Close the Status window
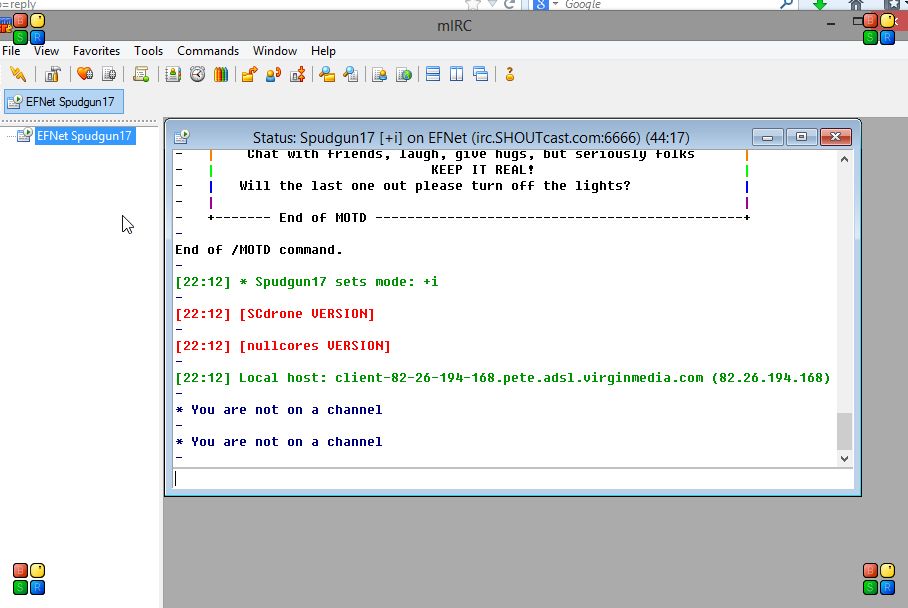This screenshot has height=608, width=908. pos(836,137)
